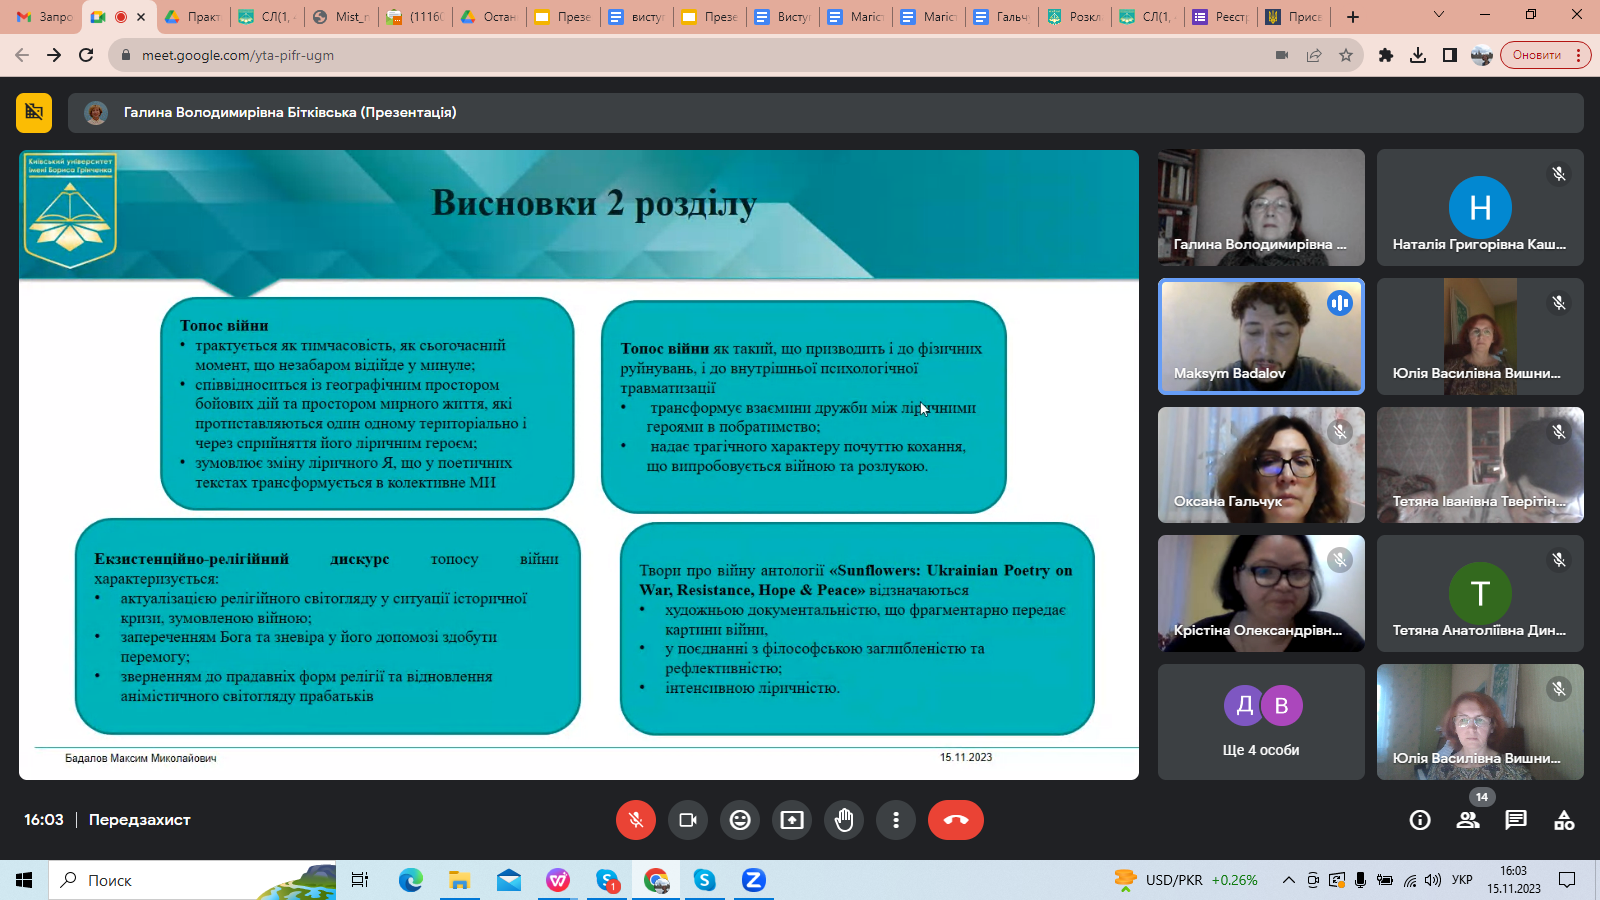Image resolution: width=1600 pixels, height=900 pixels.
Task: Click the Оновити browser update button
Action: 1537,55
